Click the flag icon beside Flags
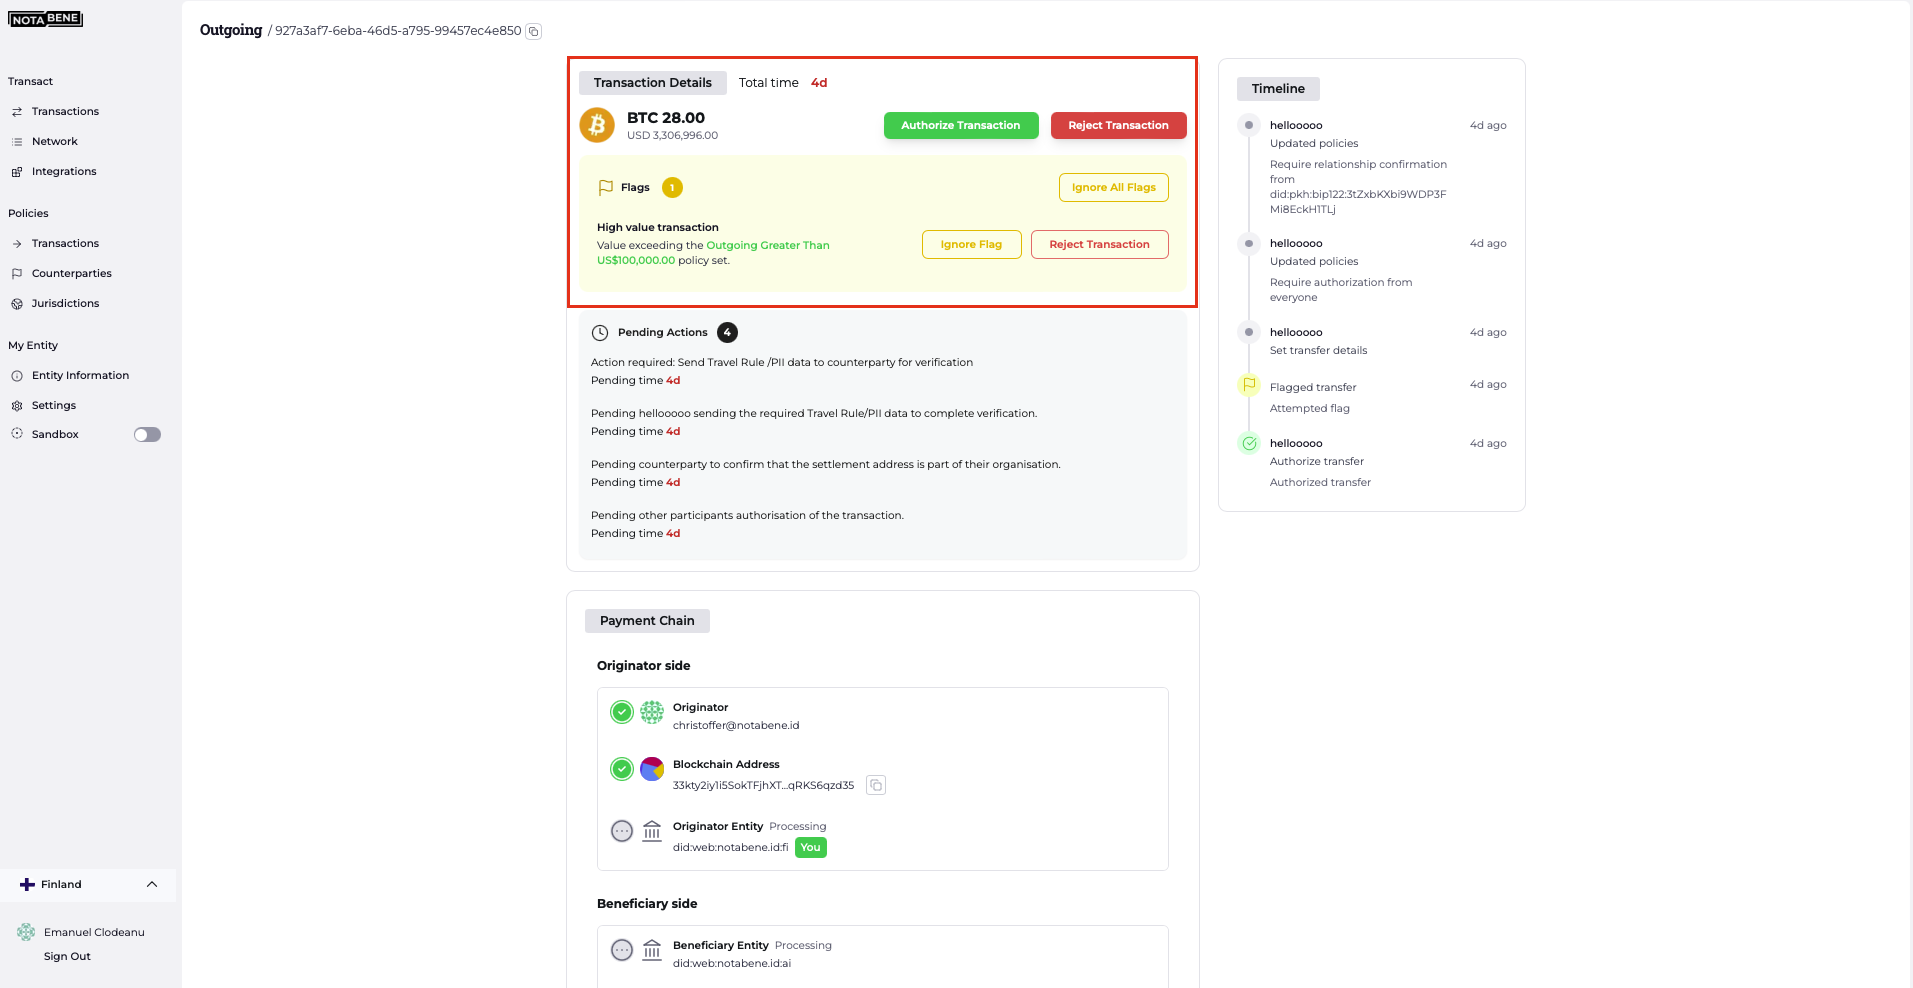Screen dimensions: 1913x988 pyautogui.click(x=605, y=187)
